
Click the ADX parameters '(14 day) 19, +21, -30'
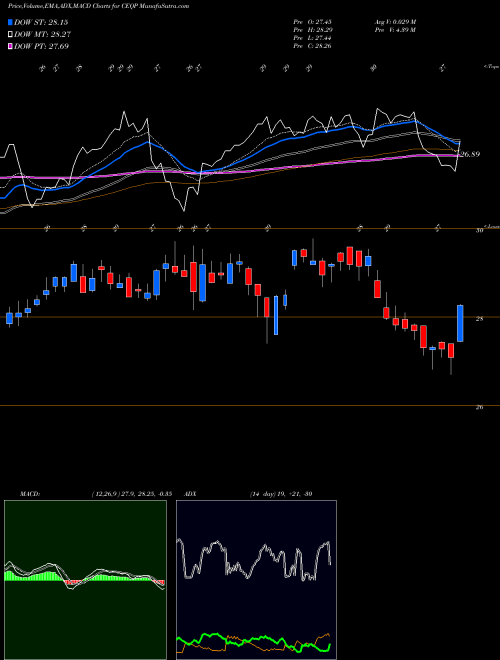click(281, 494)
